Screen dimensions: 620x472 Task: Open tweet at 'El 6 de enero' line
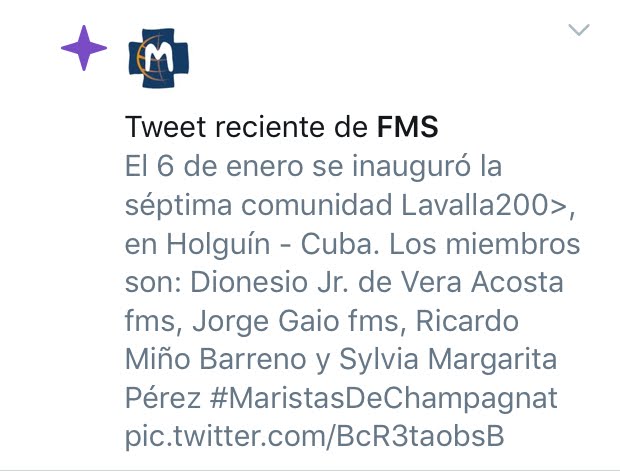pyautogui.click(x=314, y=166)
